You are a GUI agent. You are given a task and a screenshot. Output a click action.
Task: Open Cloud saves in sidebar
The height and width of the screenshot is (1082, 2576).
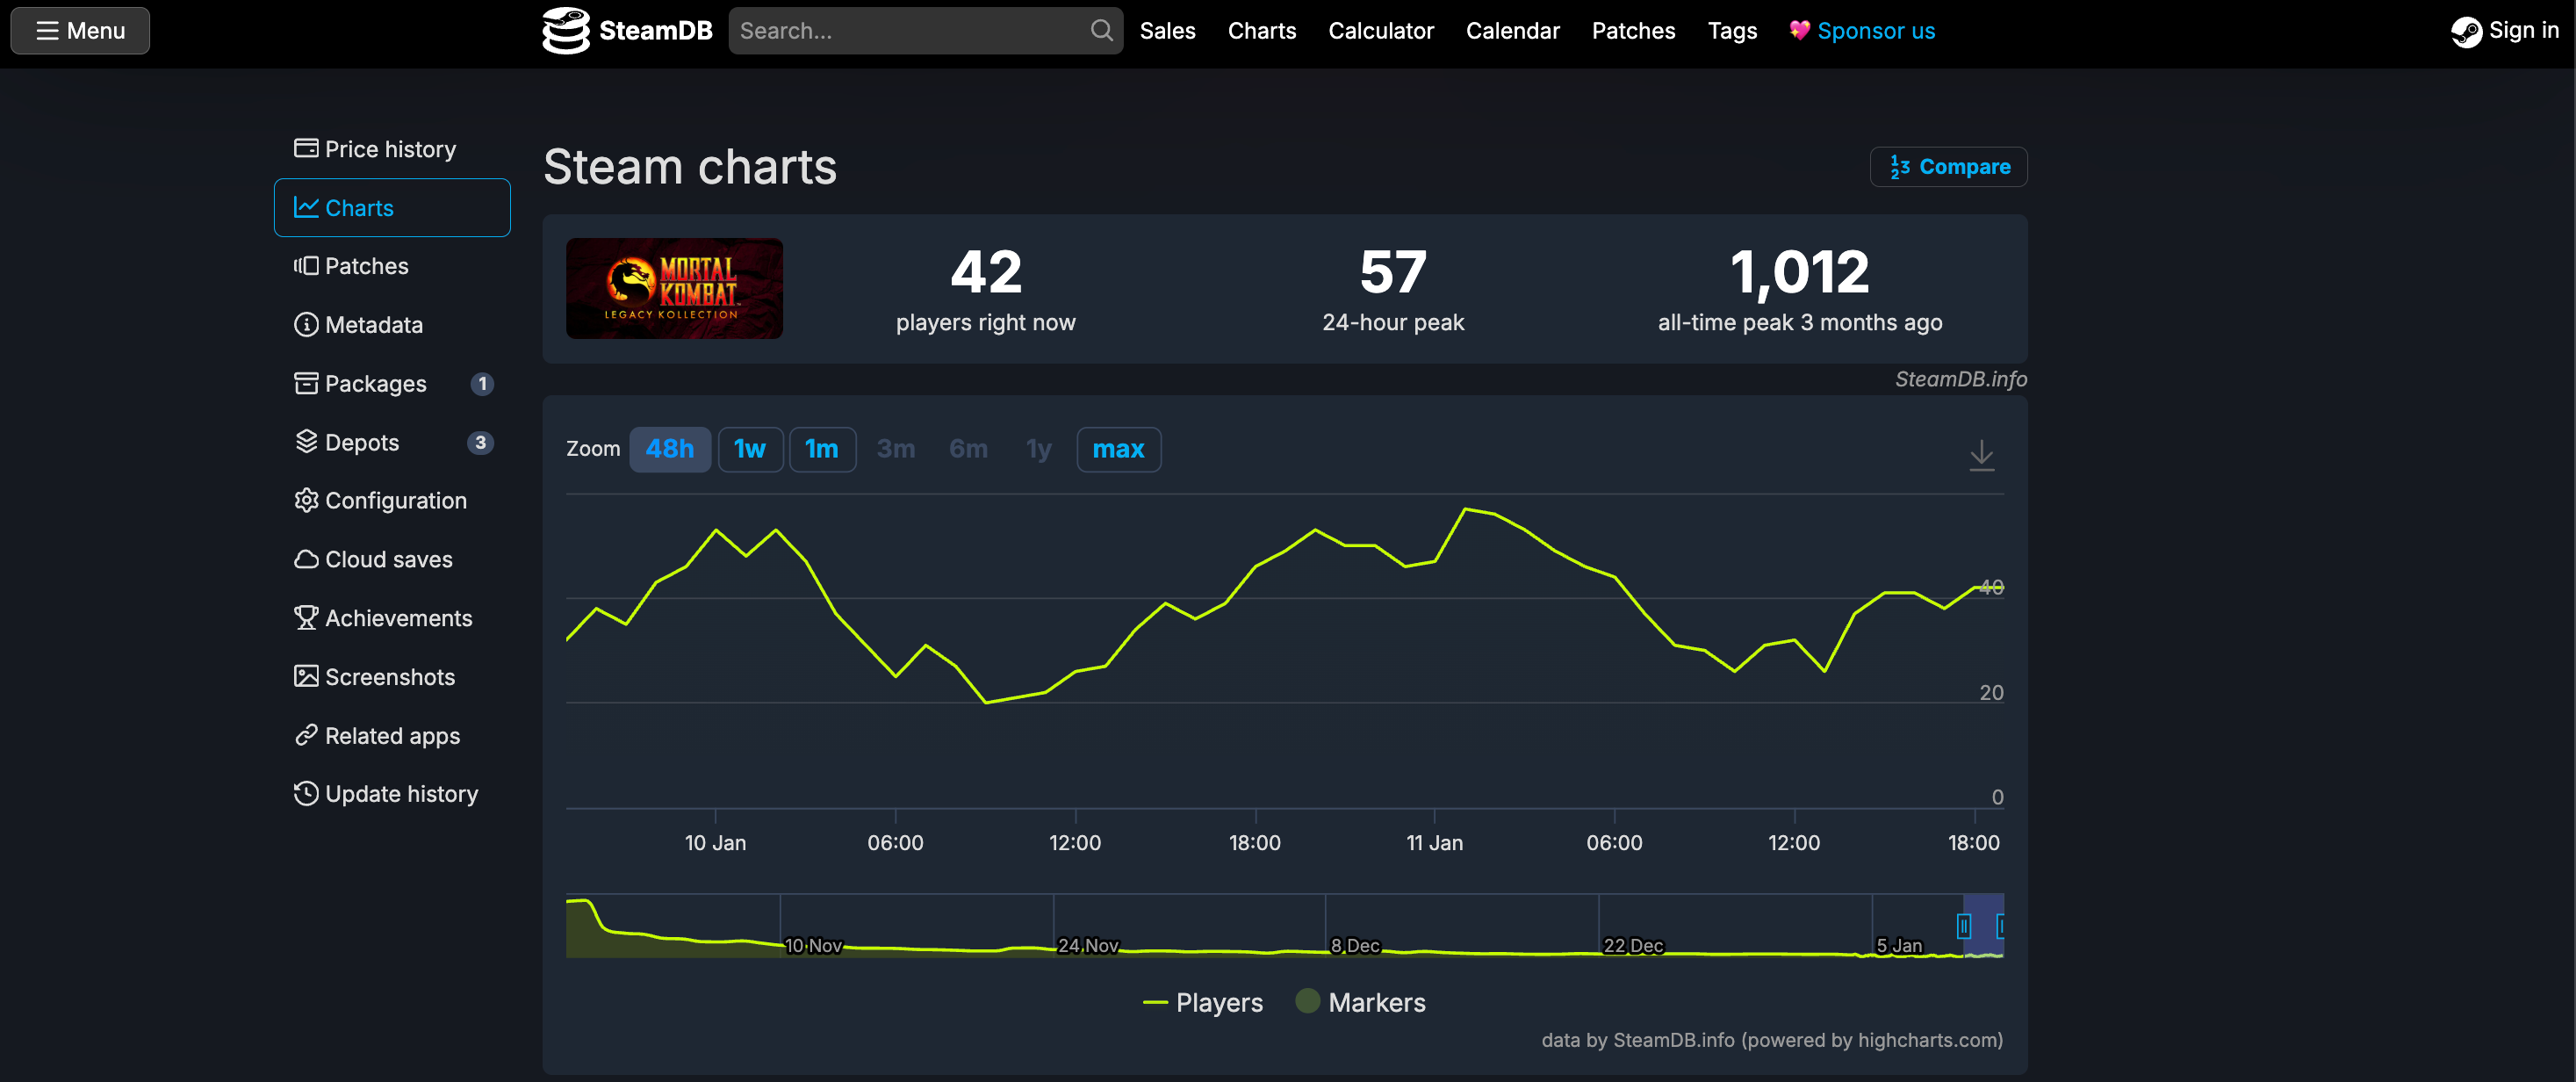click(x=388, y=559)
